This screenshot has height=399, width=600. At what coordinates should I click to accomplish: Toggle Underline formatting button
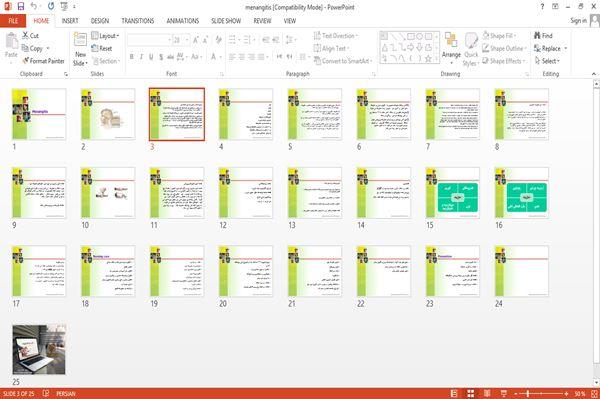pos(151,57)
